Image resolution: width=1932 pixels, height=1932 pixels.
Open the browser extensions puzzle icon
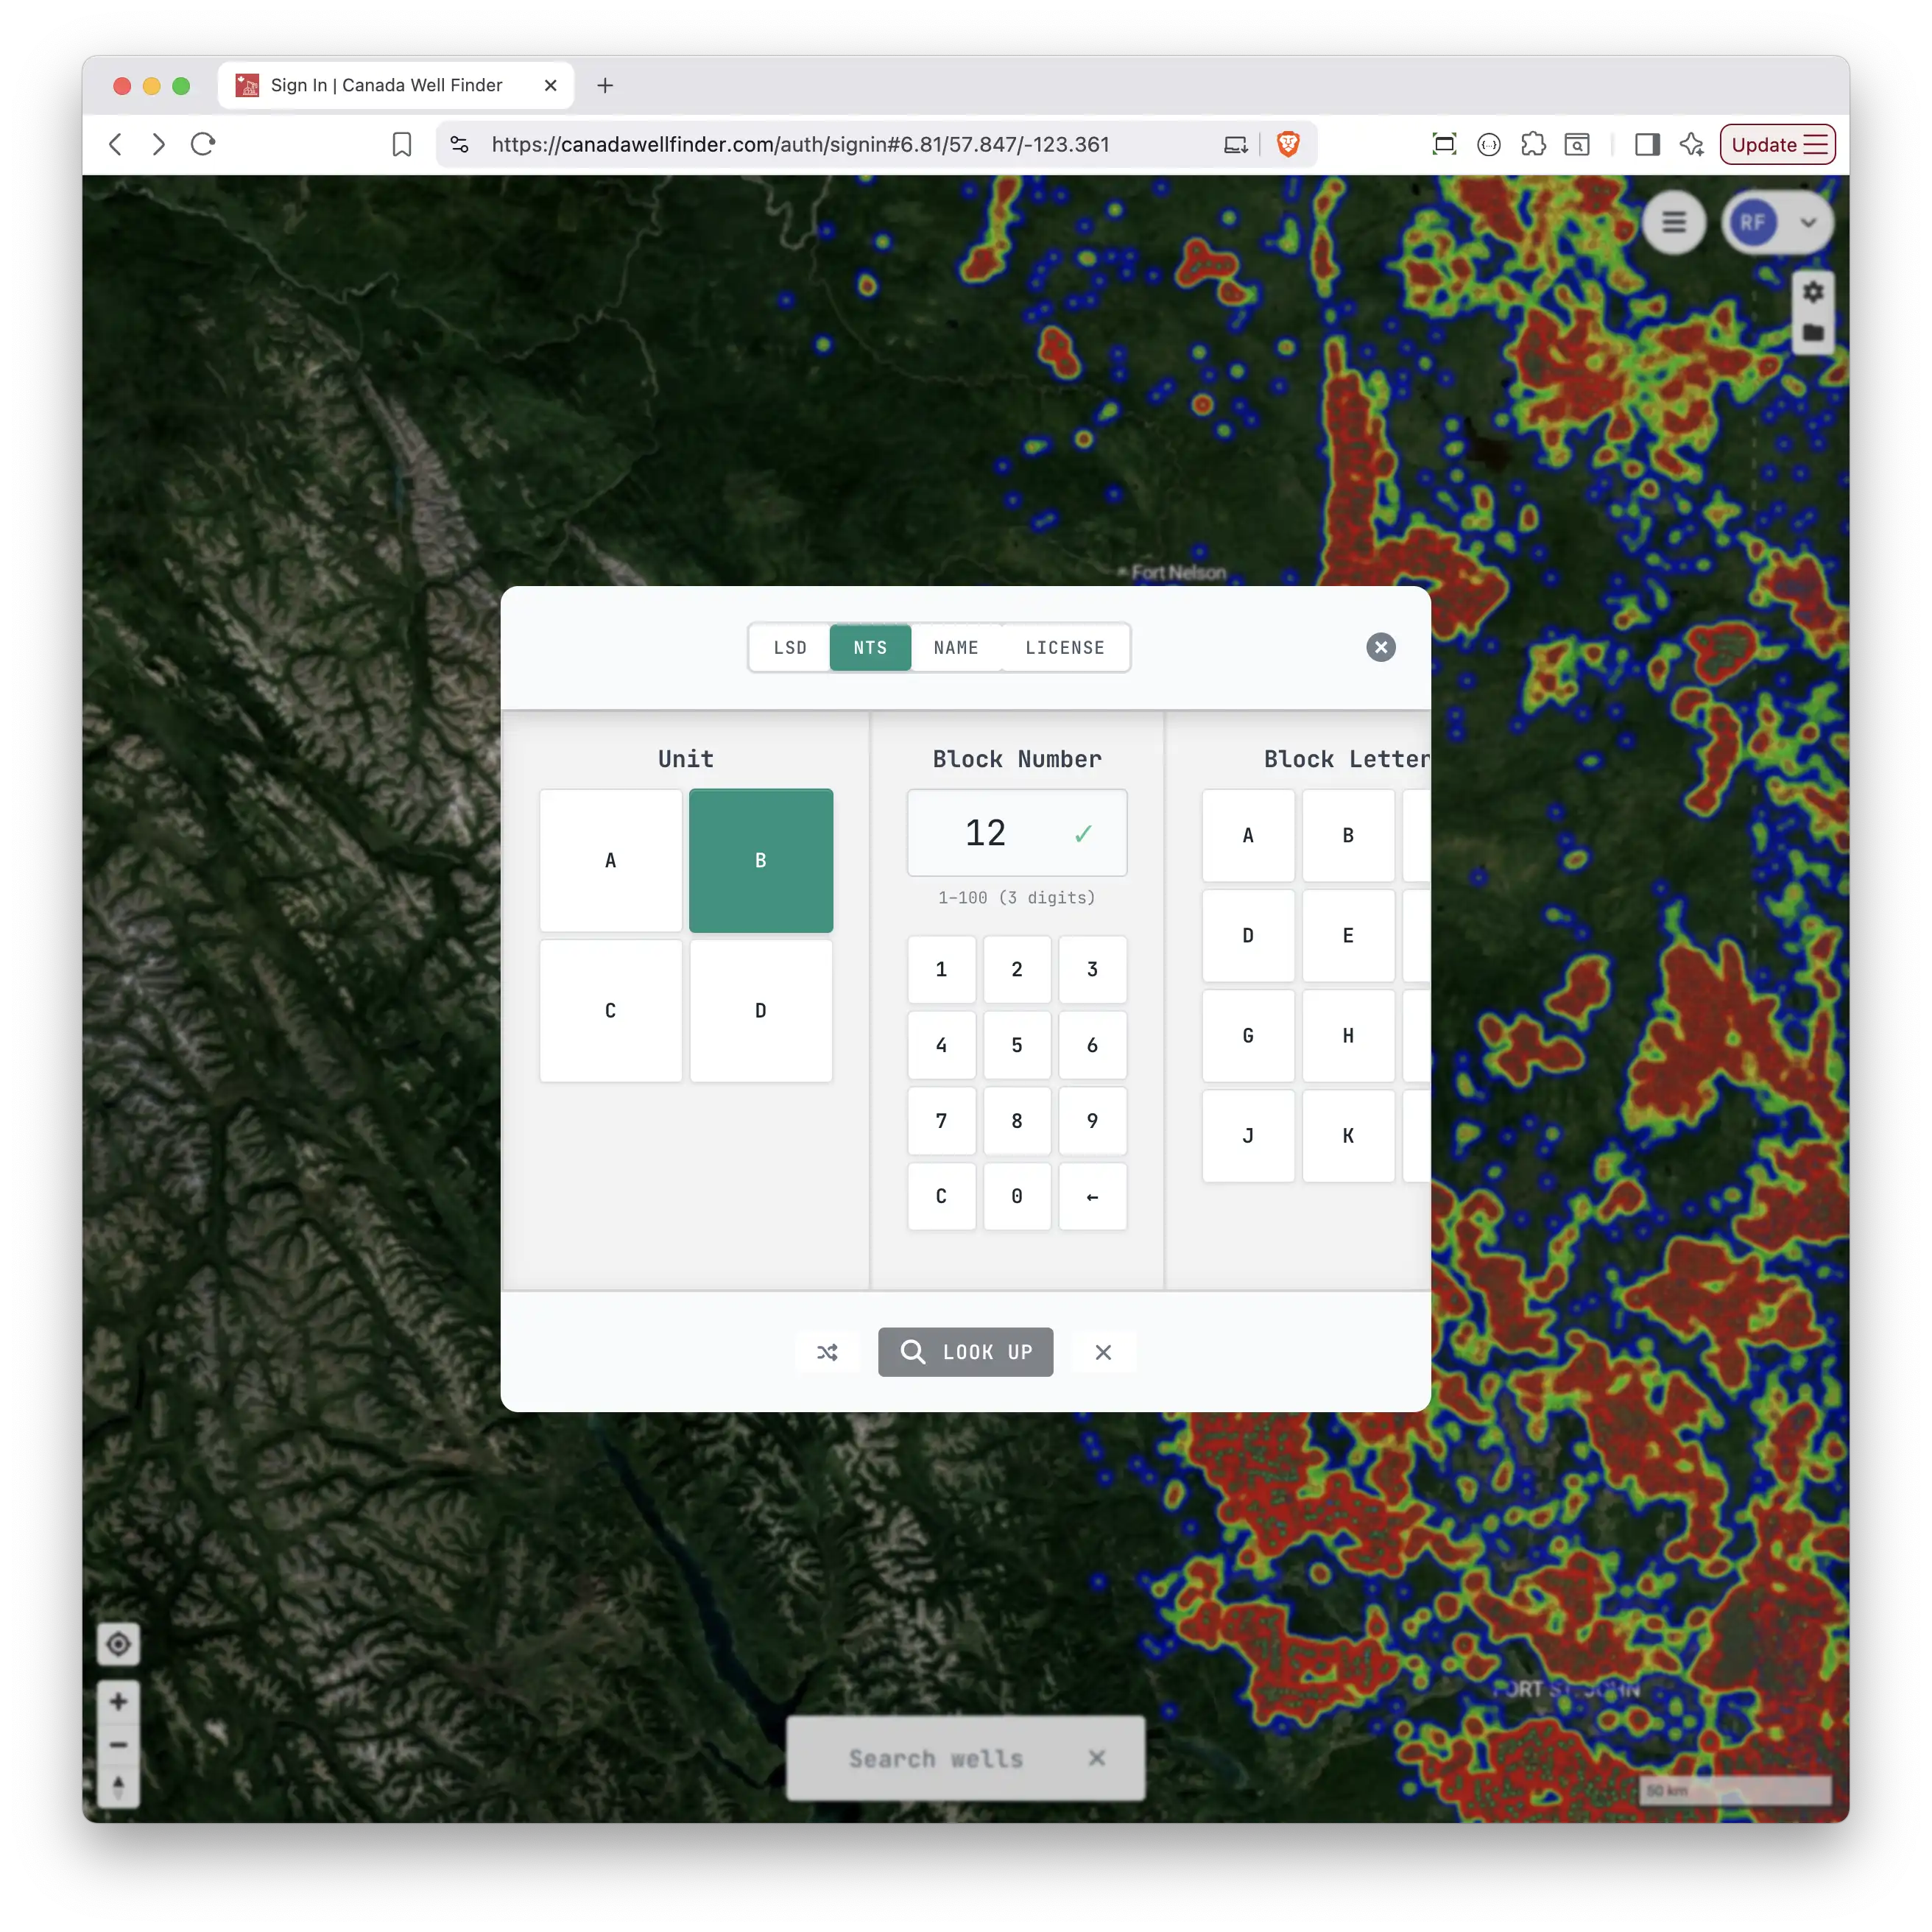[1533, 144]
